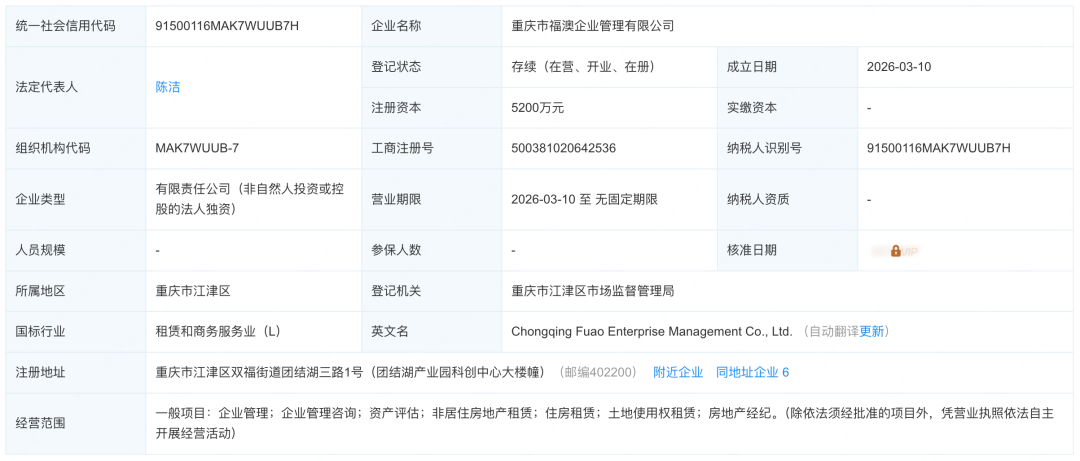Select organization code MAK7WUUB-7

coord(197,148)
